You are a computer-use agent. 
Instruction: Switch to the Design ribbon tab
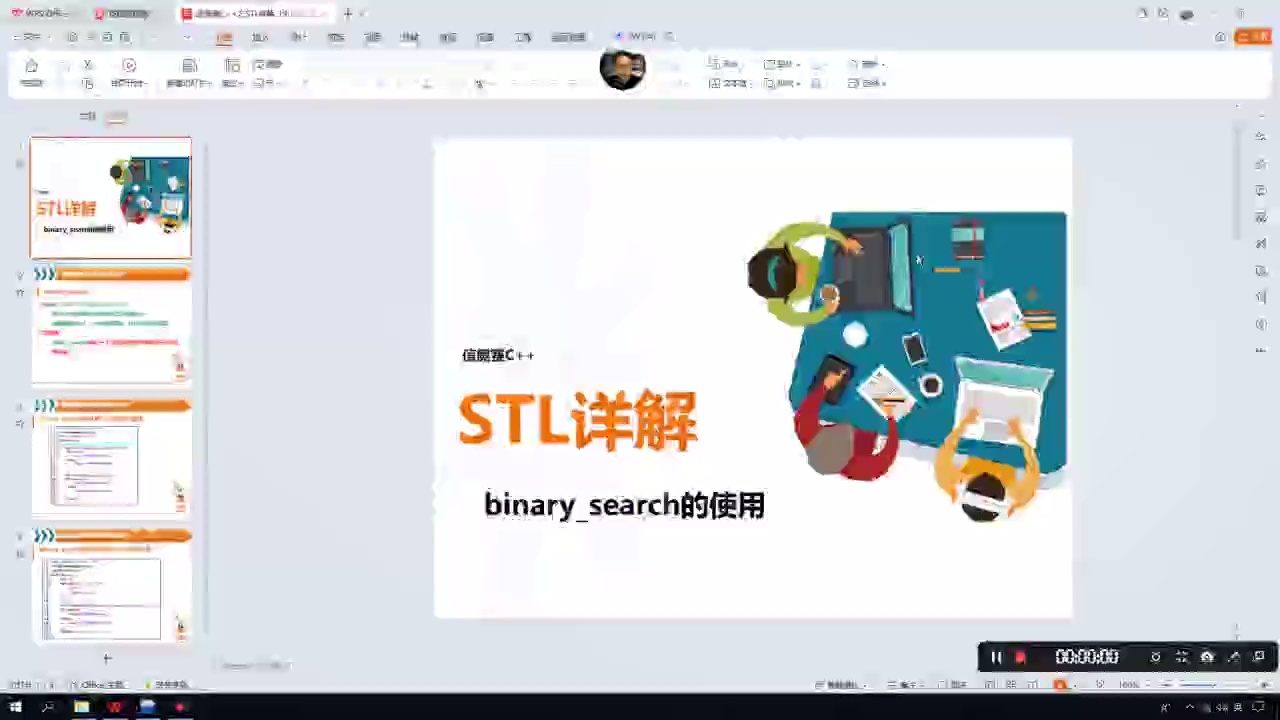click(298, 36)
